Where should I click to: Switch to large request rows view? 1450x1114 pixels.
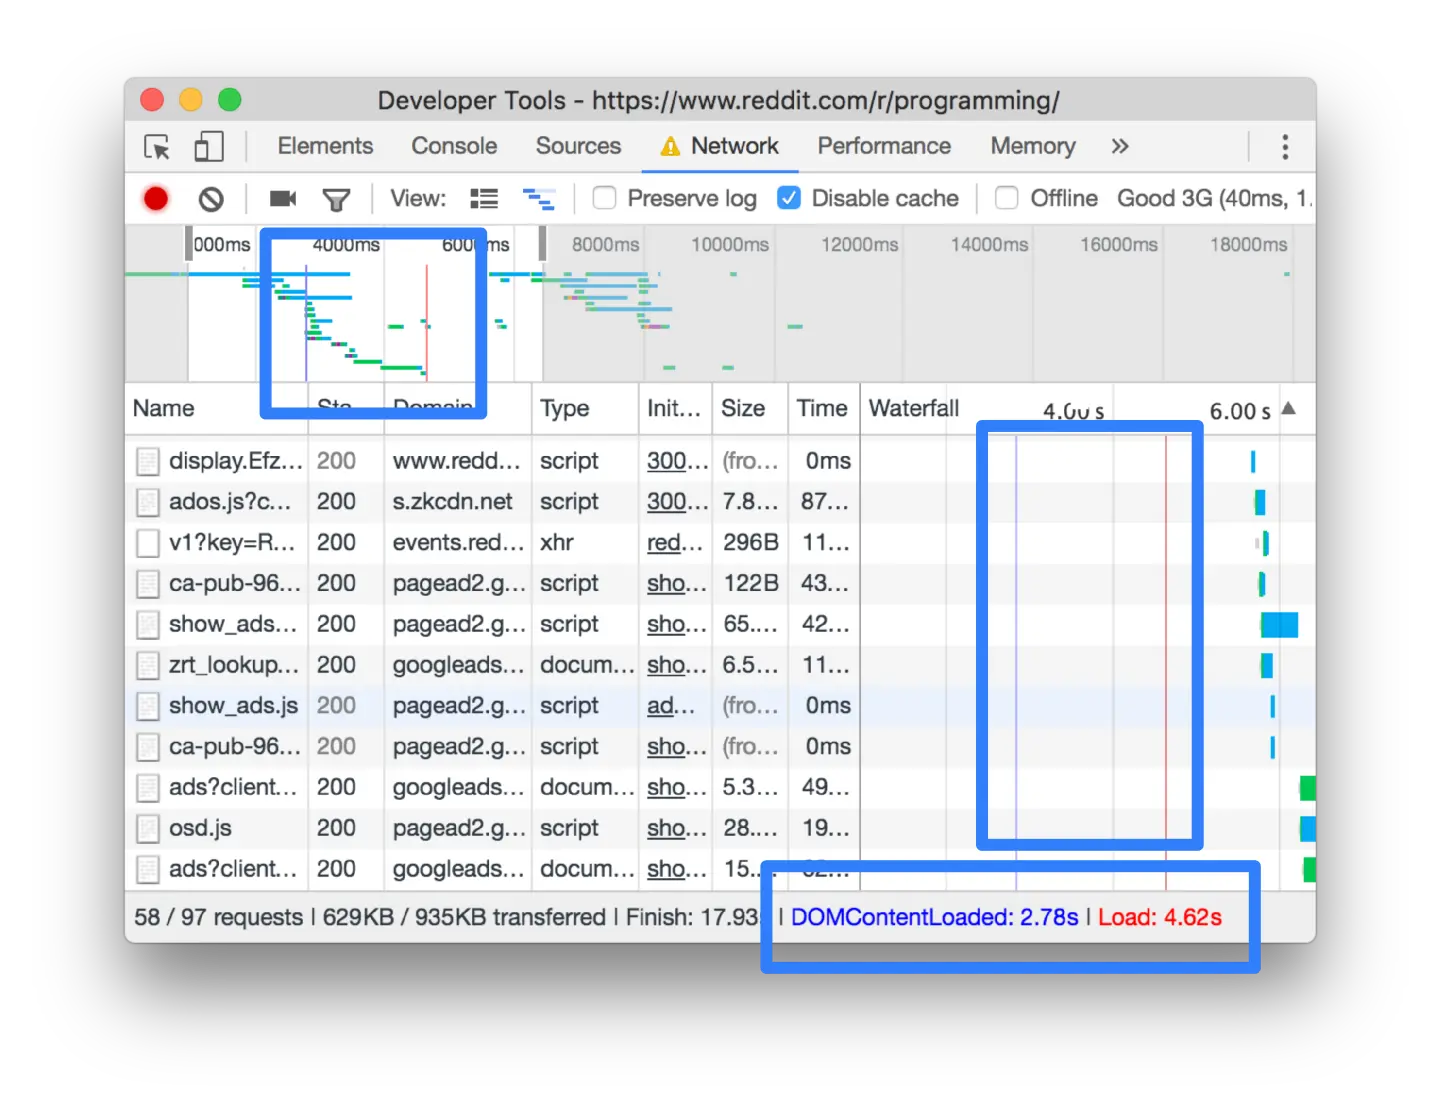484,199
